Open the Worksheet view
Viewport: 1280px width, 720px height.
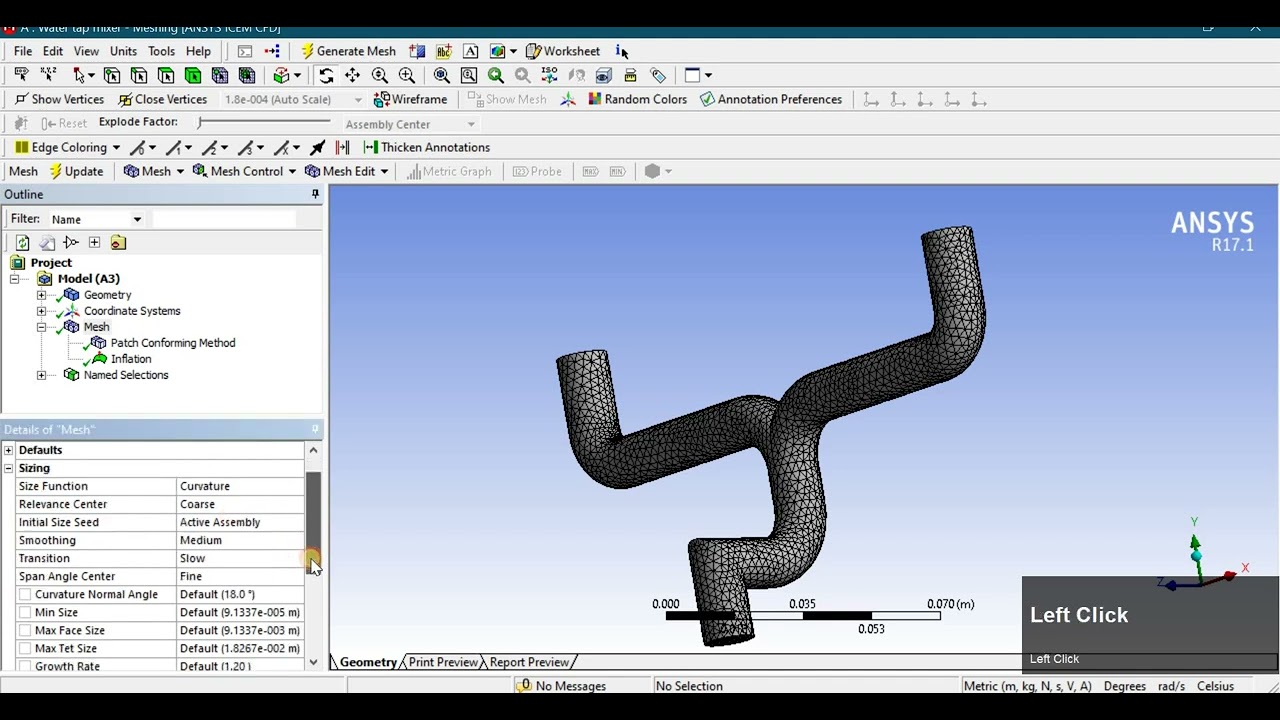pos(562,51)
